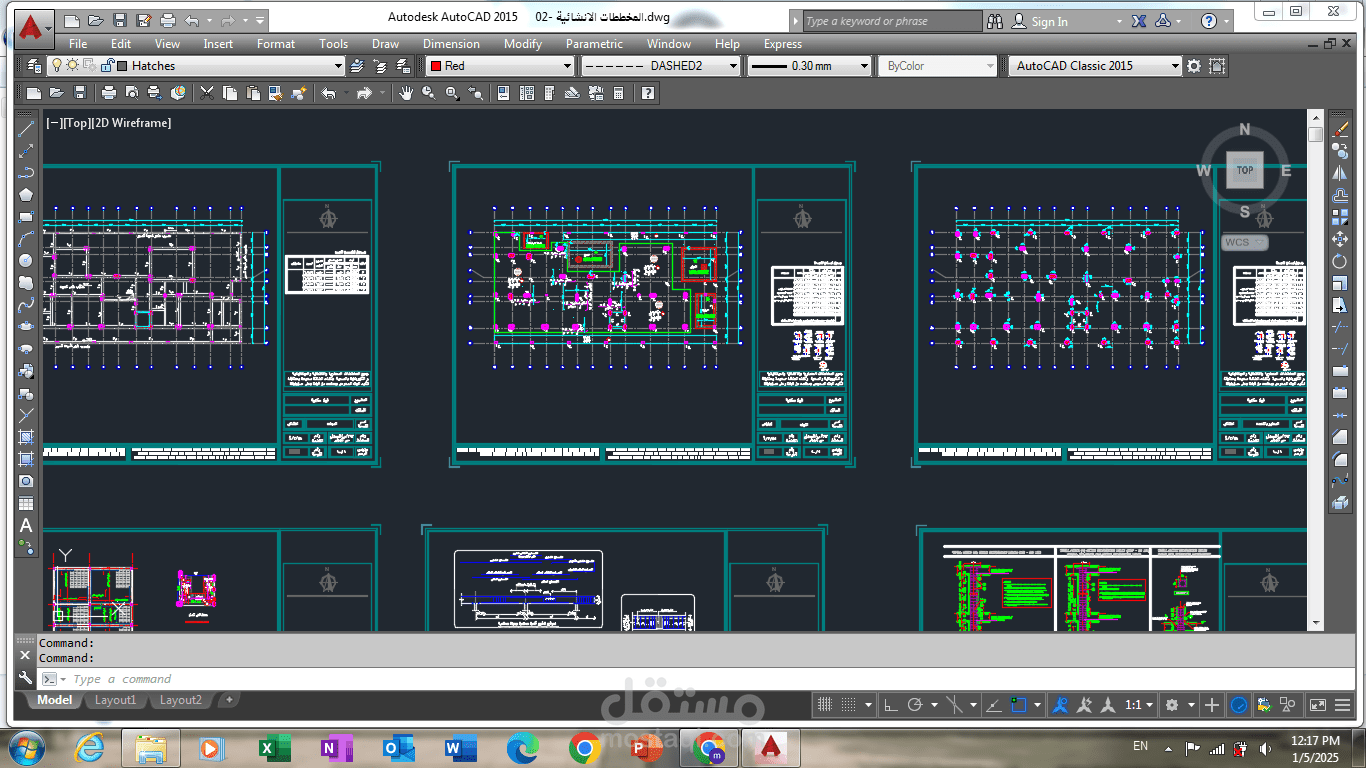The image size is (1366, 768).
Task: Select the Polygon draw tool
Action: (26, 195)
